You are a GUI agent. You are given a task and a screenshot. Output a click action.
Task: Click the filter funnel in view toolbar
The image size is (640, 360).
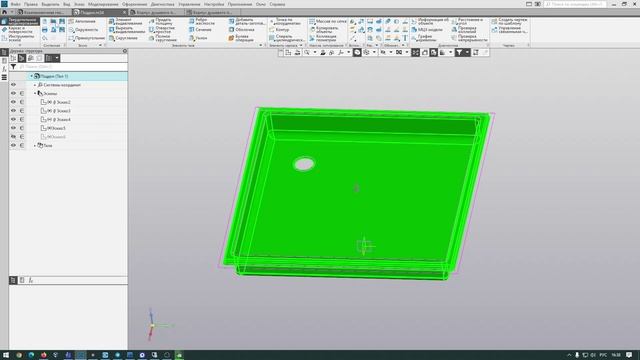tap(459, 53)
